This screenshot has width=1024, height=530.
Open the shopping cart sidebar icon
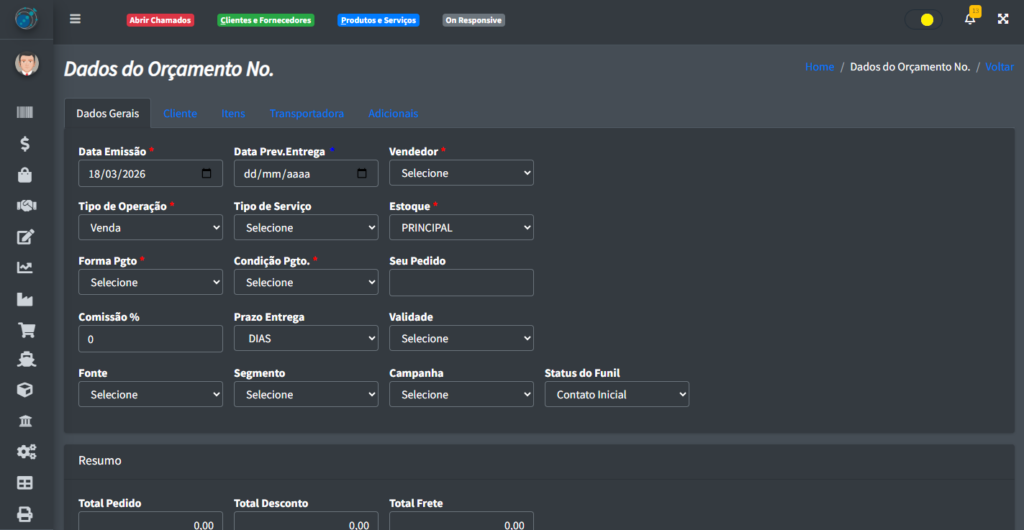click(25, 330)
